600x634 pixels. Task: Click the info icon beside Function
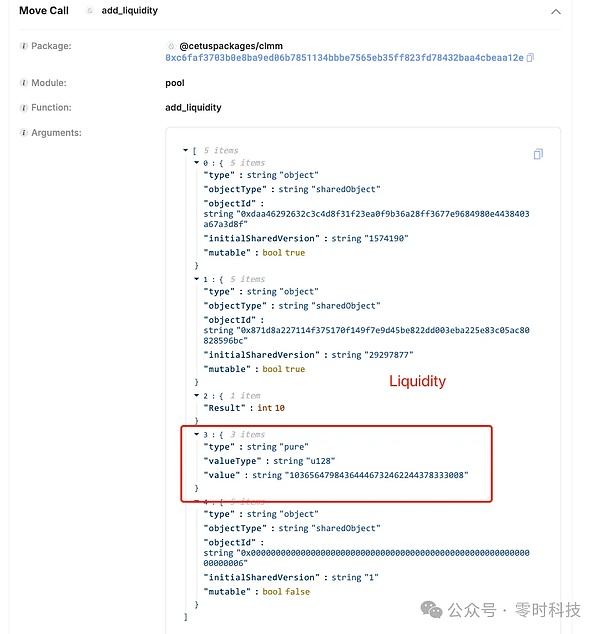click(23, 107)
